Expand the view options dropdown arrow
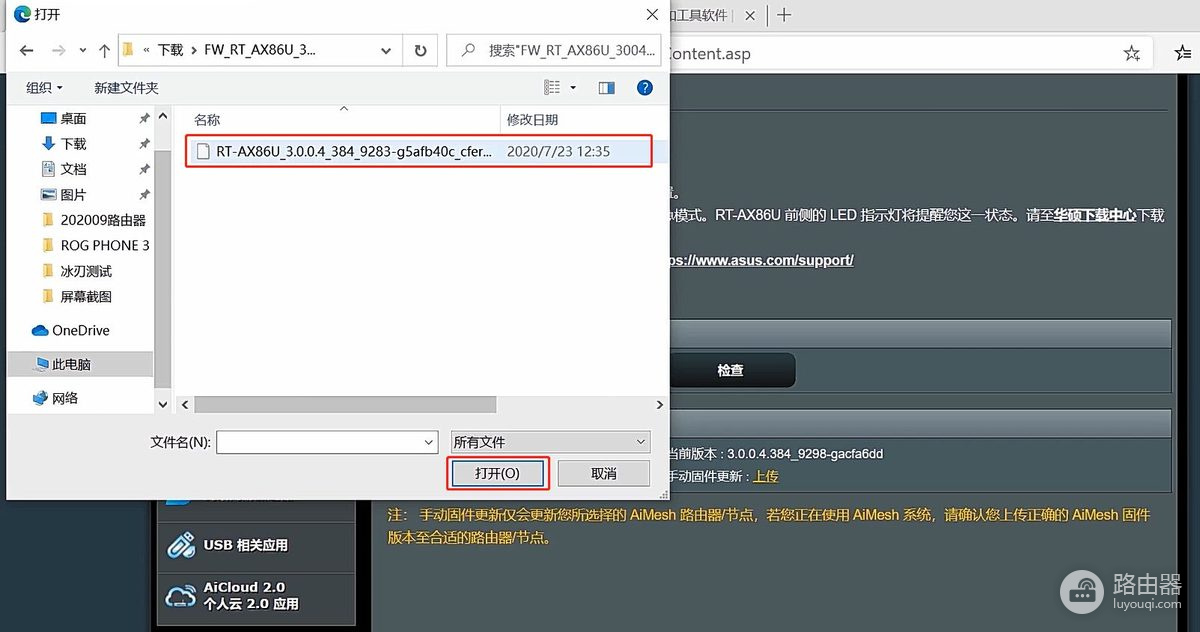The height and width of the screenshot is (632, 1200). (573, 88)
